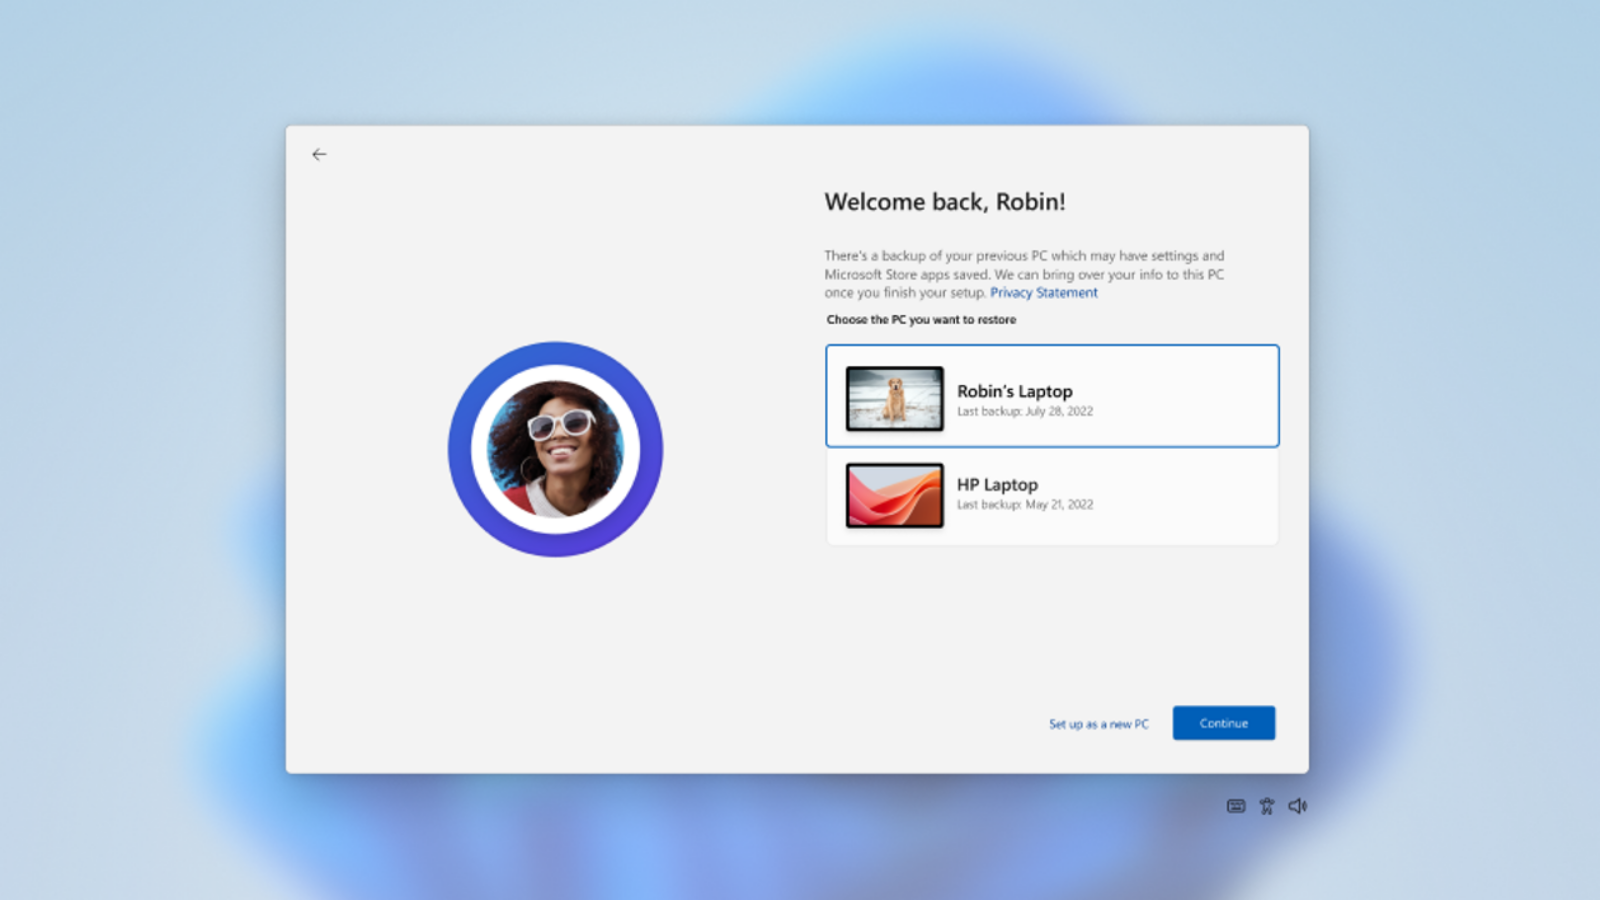The height and width of the screenshot is (900, 1600).
Task: Click the Choose the PC you want to restore label
Action: coord(921,319)
